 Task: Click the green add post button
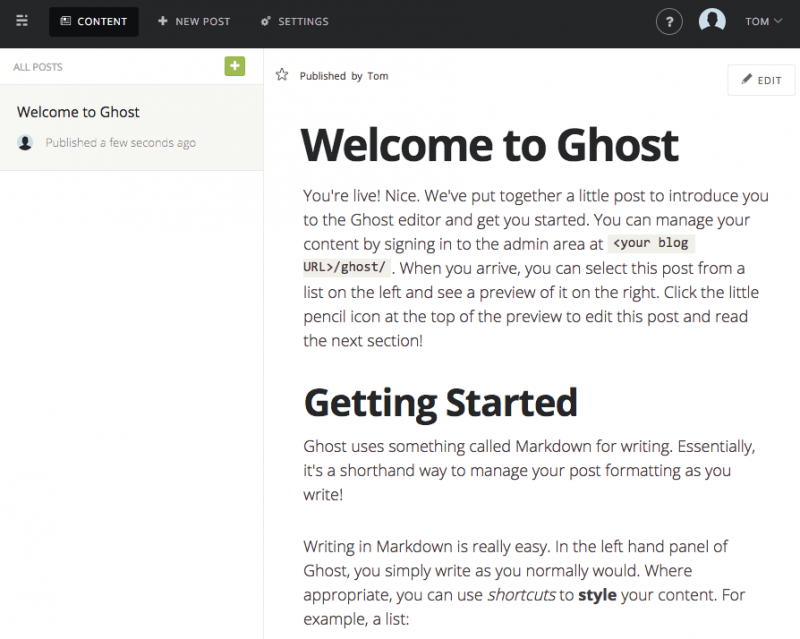pos(235,66)
